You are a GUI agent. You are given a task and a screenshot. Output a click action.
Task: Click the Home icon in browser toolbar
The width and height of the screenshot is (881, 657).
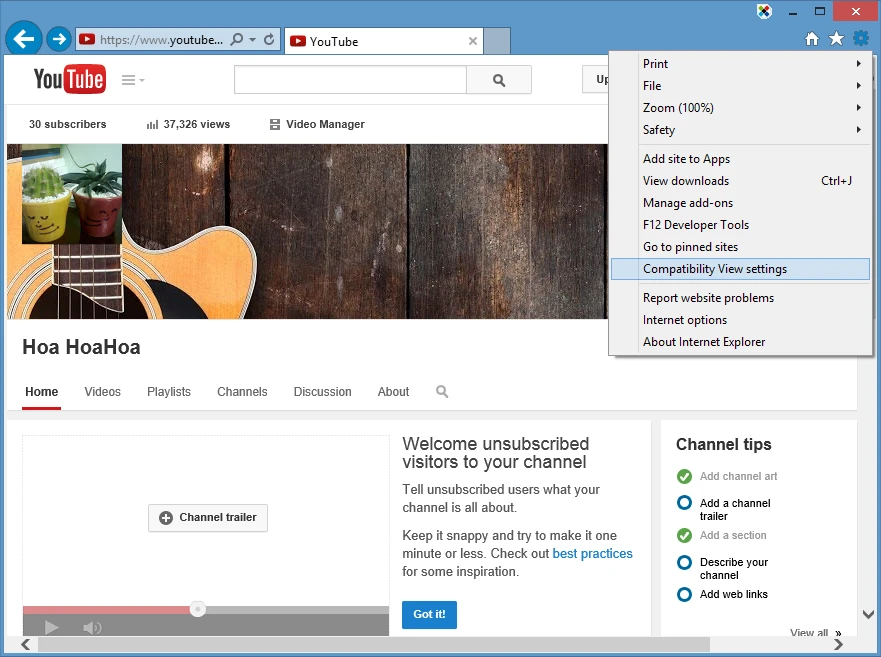click(x=812, y=39)
